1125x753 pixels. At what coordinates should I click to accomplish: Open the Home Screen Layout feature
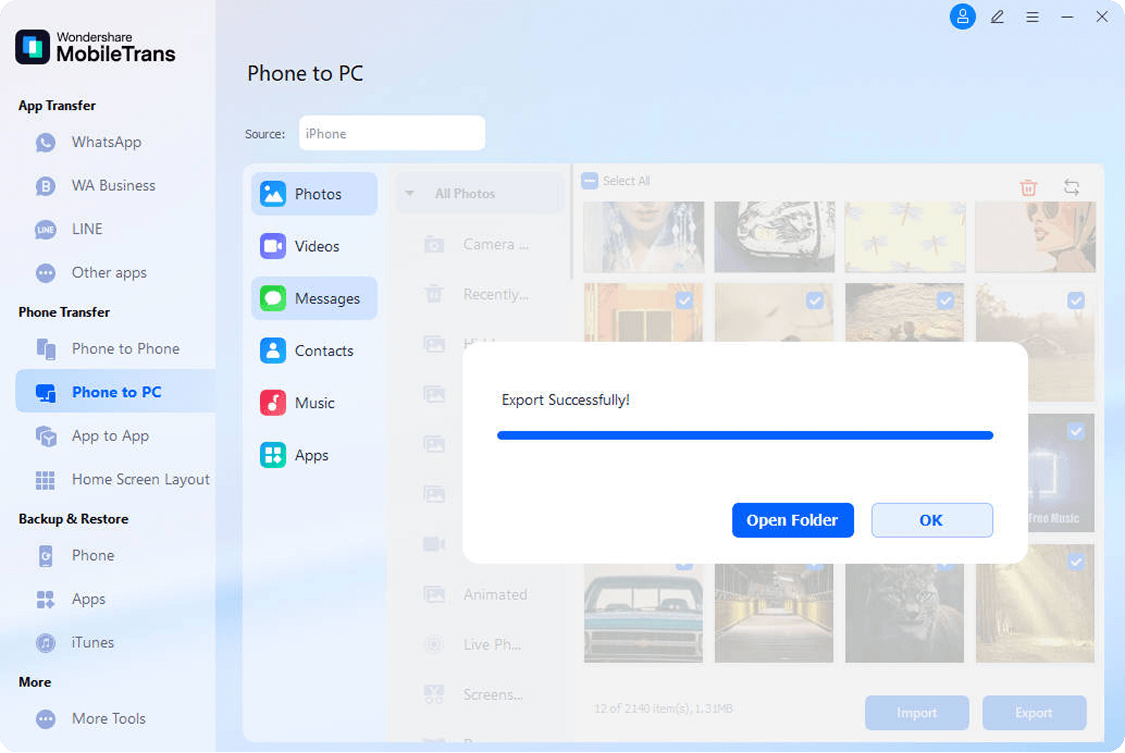140,479
